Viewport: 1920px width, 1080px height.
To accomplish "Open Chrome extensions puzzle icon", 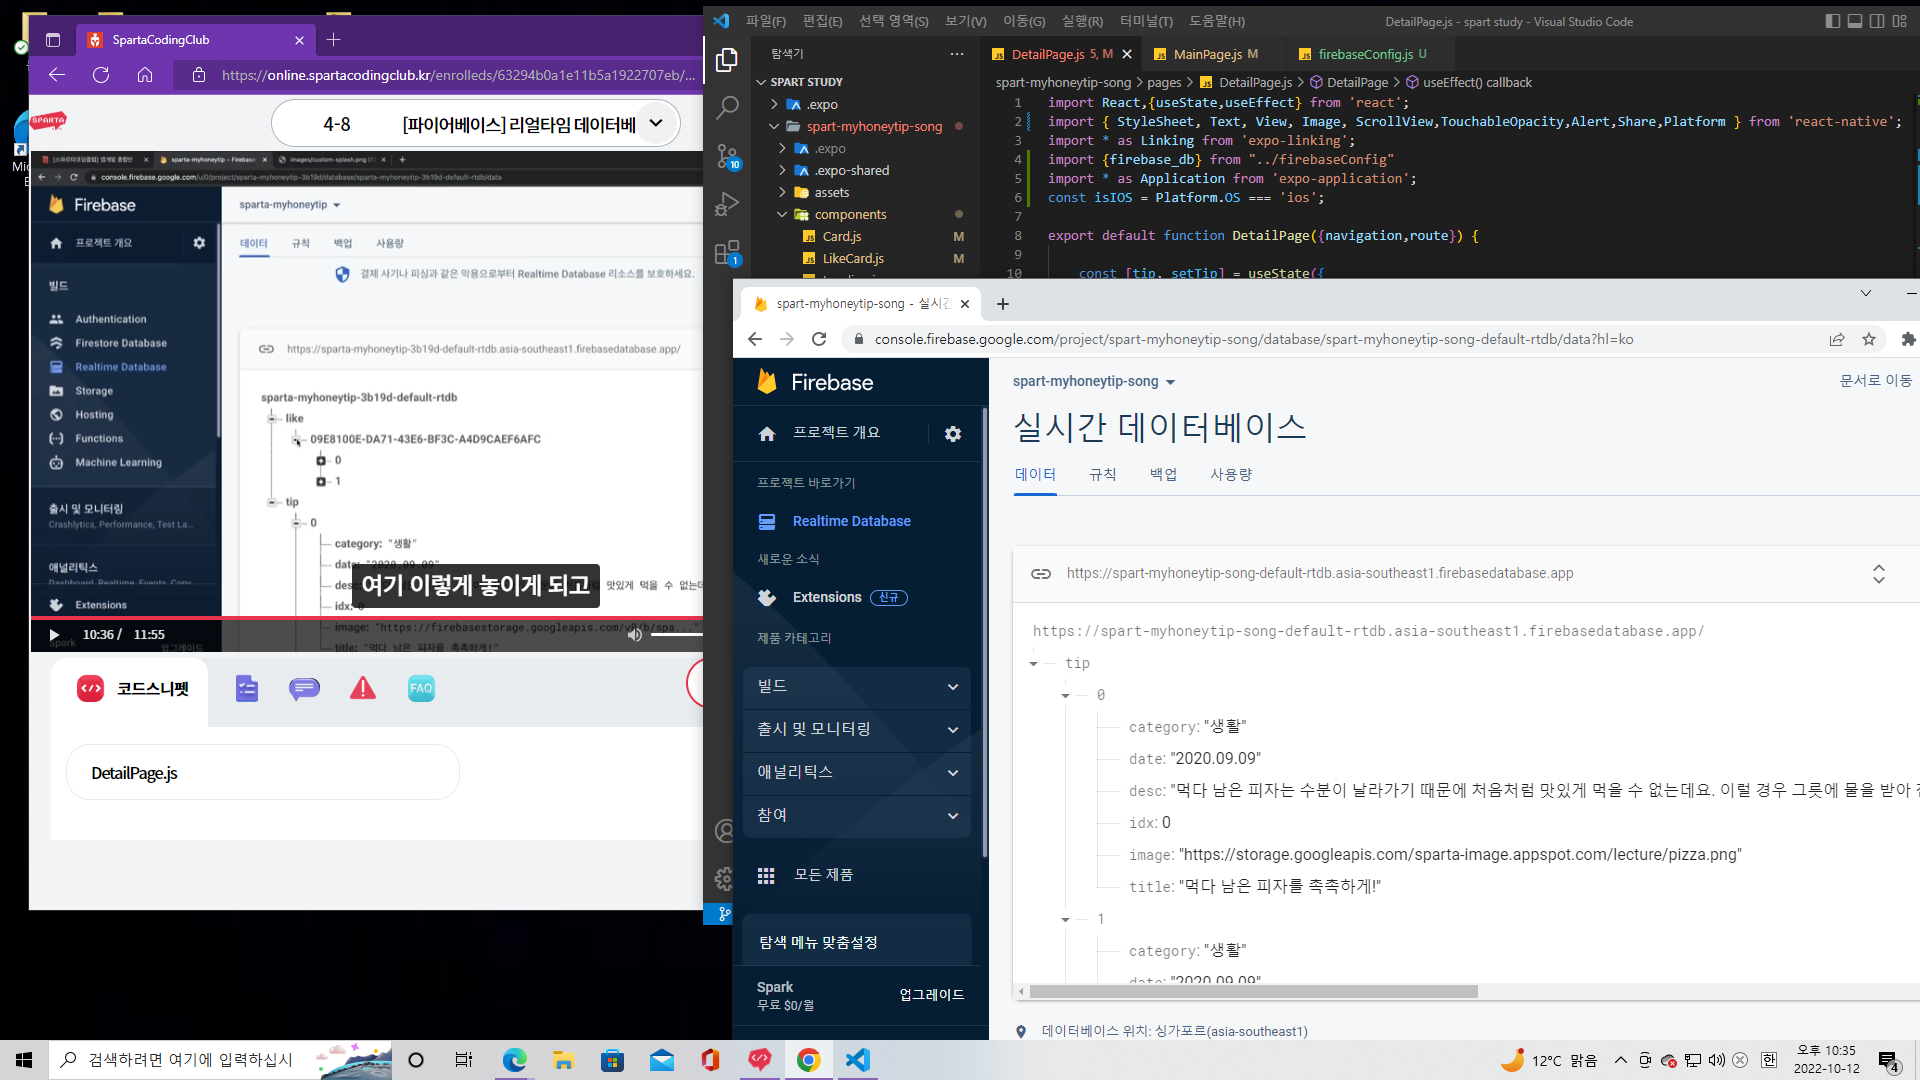I will (x=1908, y=339).
